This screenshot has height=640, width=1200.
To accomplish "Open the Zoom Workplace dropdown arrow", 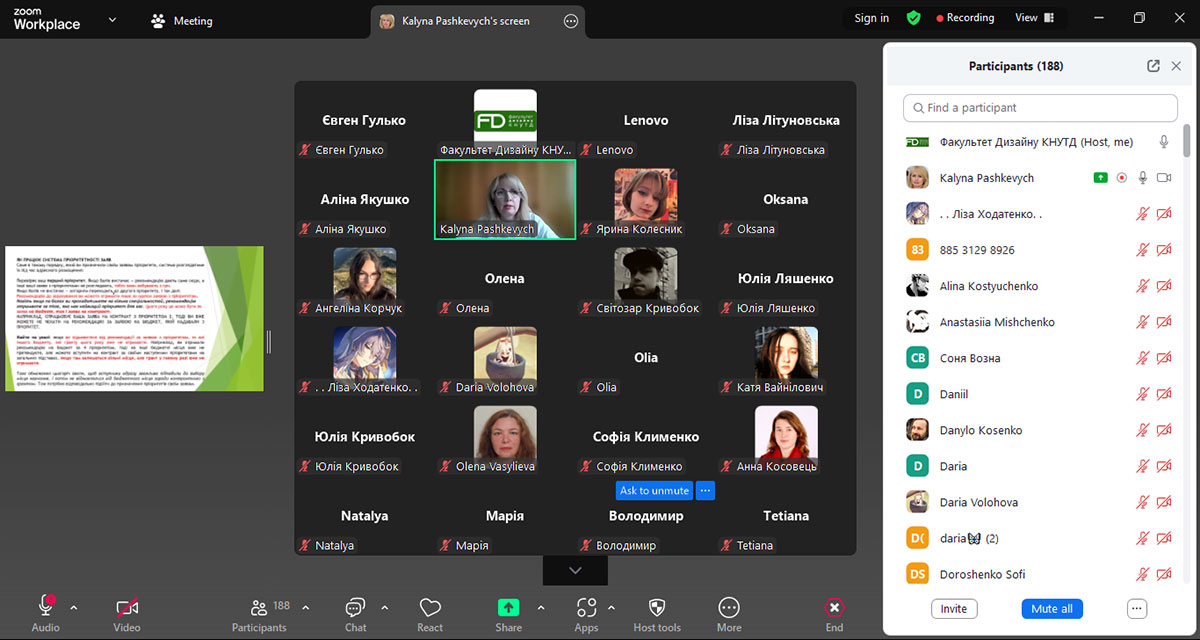I will point(112,19).
